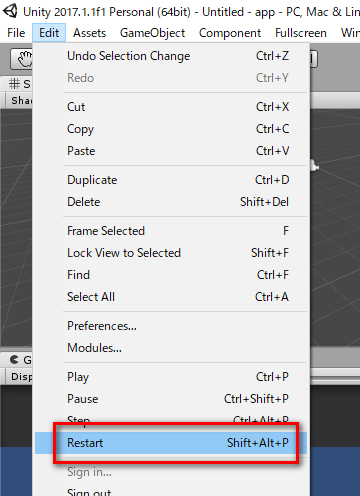Select Copy from Edit menu
This screenshot has width=360, height=496.
click(171, 129)
